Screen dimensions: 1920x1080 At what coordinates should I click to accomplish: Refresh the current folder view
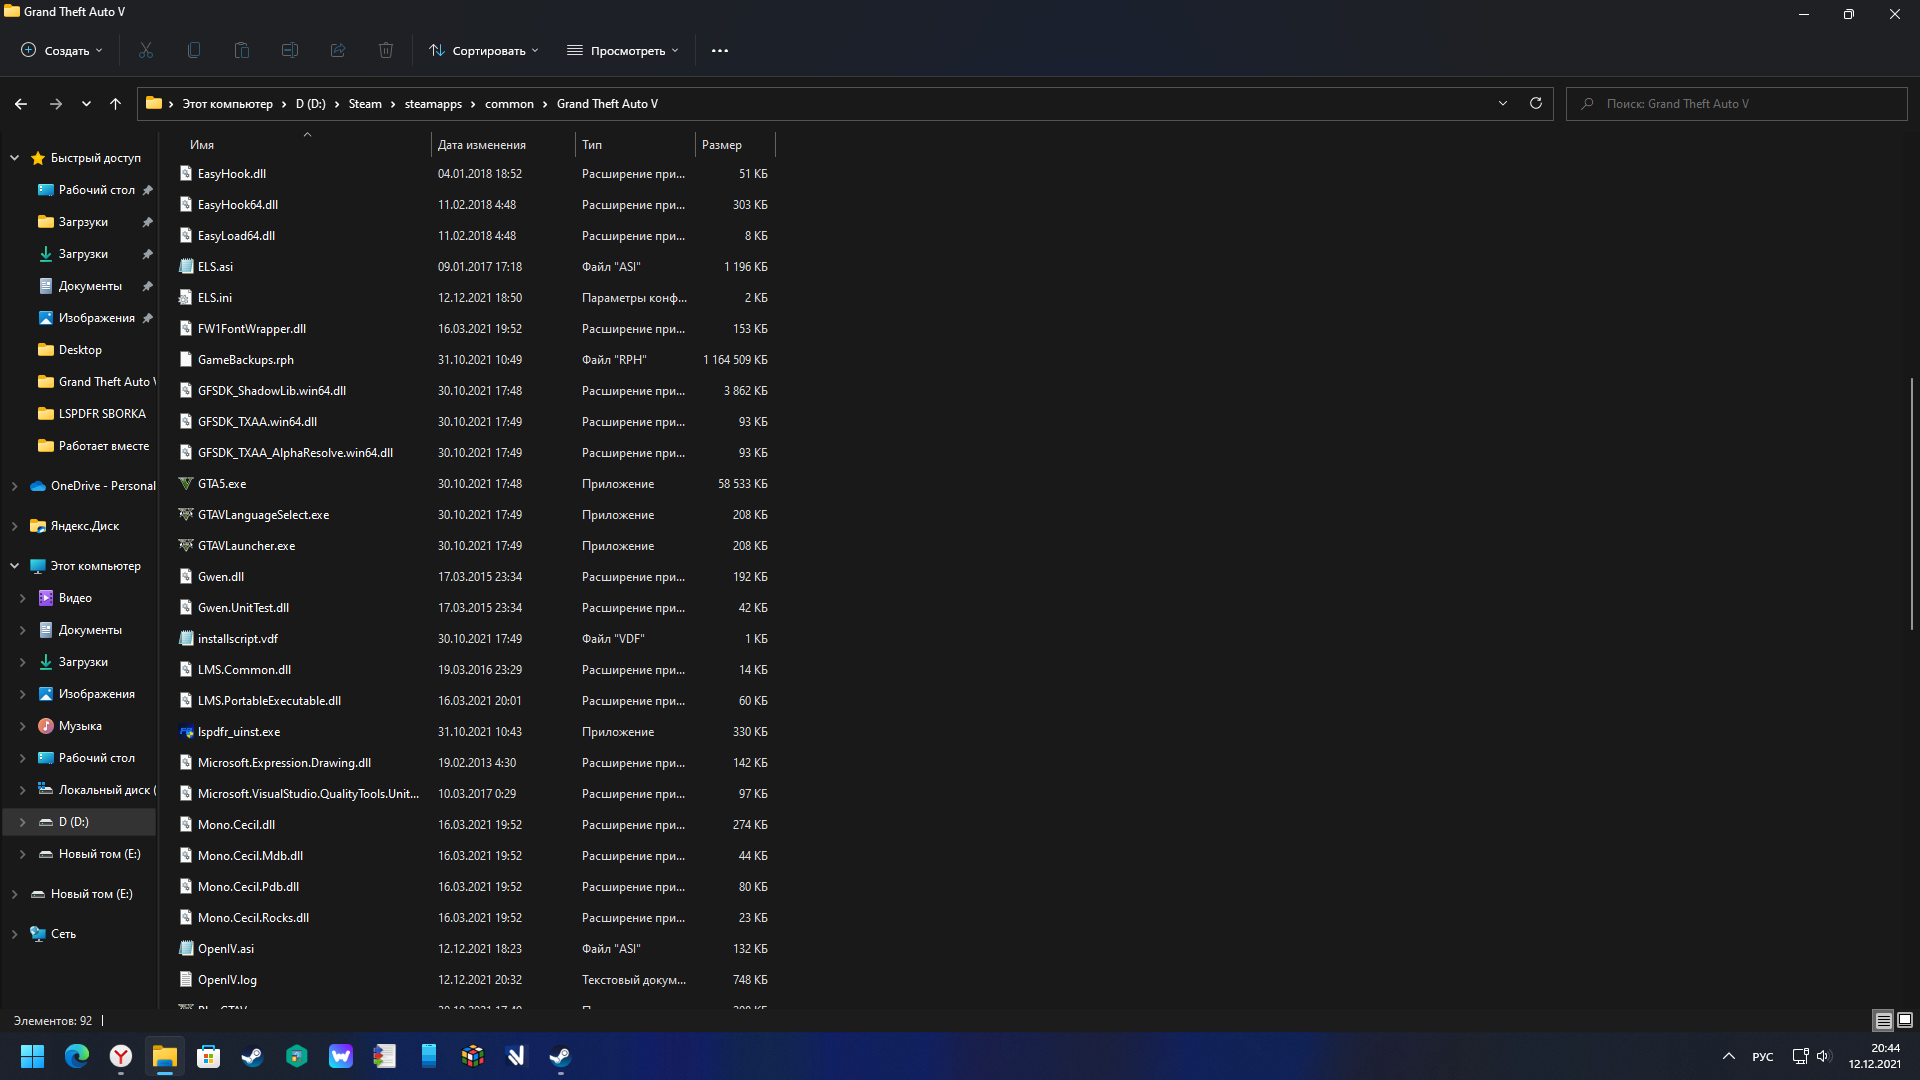pyautogui.click(x=1536, y=103)
